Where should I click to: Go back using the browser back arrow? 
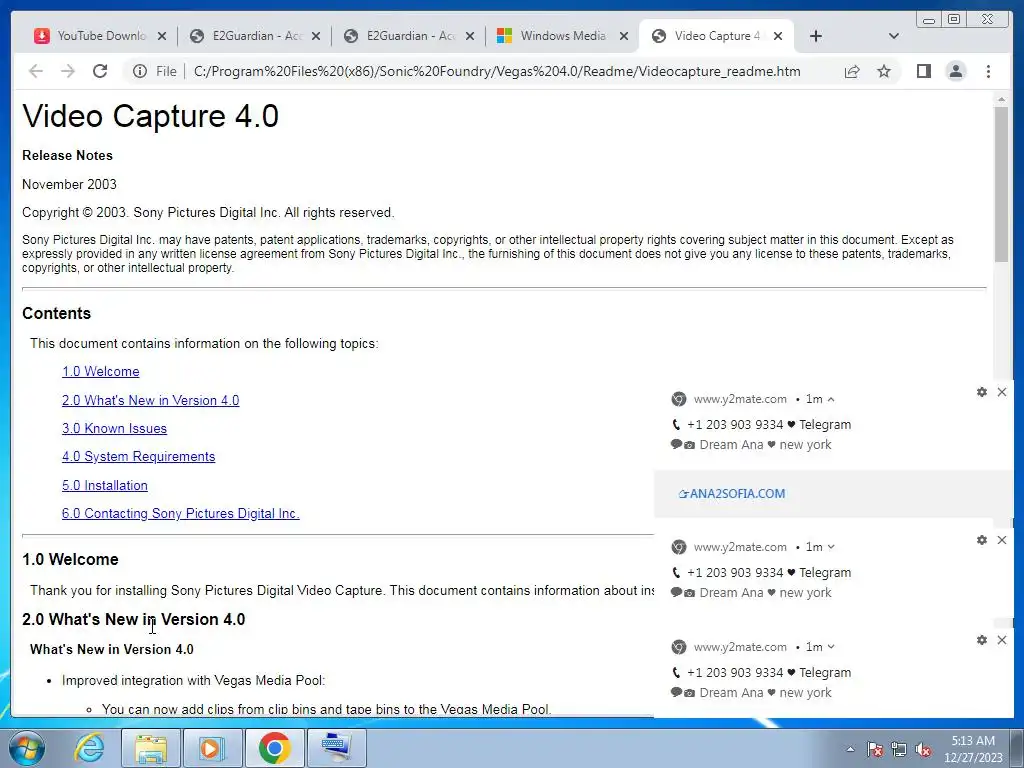click(x=36, y=71)
